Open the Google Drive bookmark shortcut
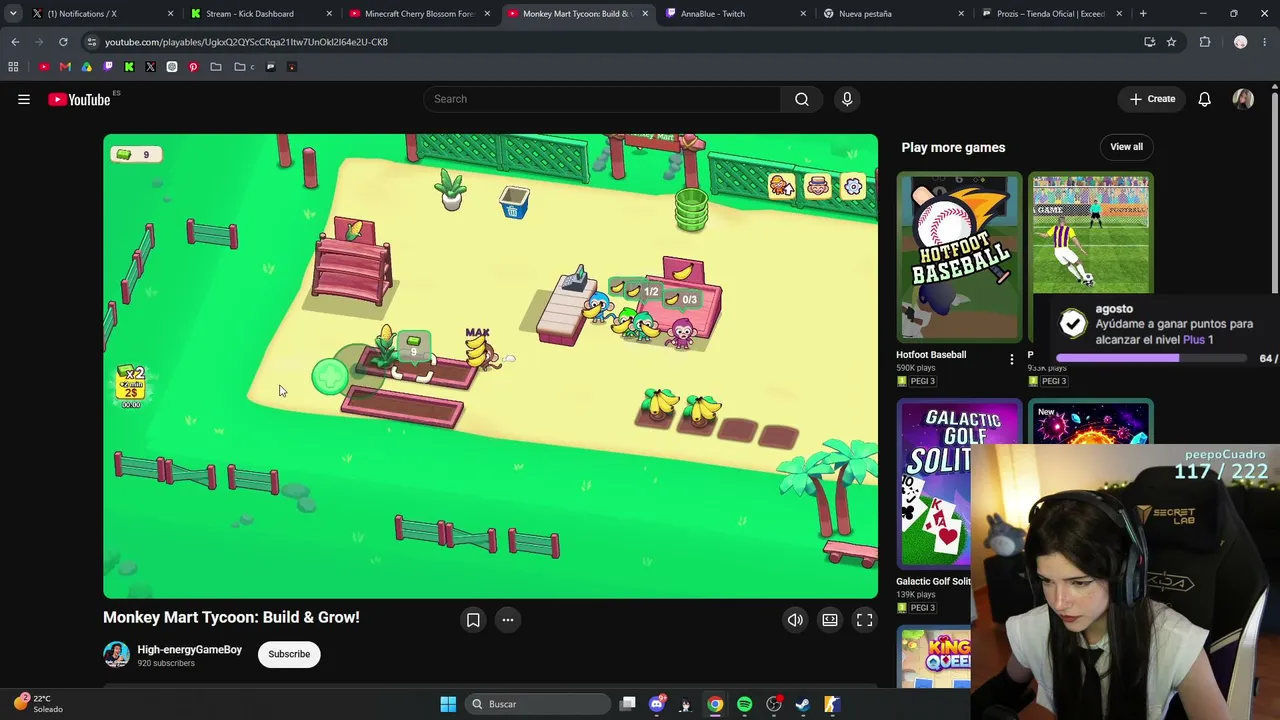The width and height of the screenshot is (1280, 720). click(x=87, y=67)
